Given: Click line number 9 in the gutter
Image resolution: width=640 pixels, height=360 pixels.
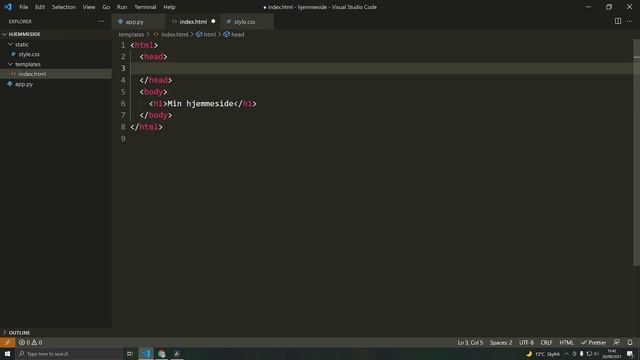Looking at the screenshot, I should [123, 139].
